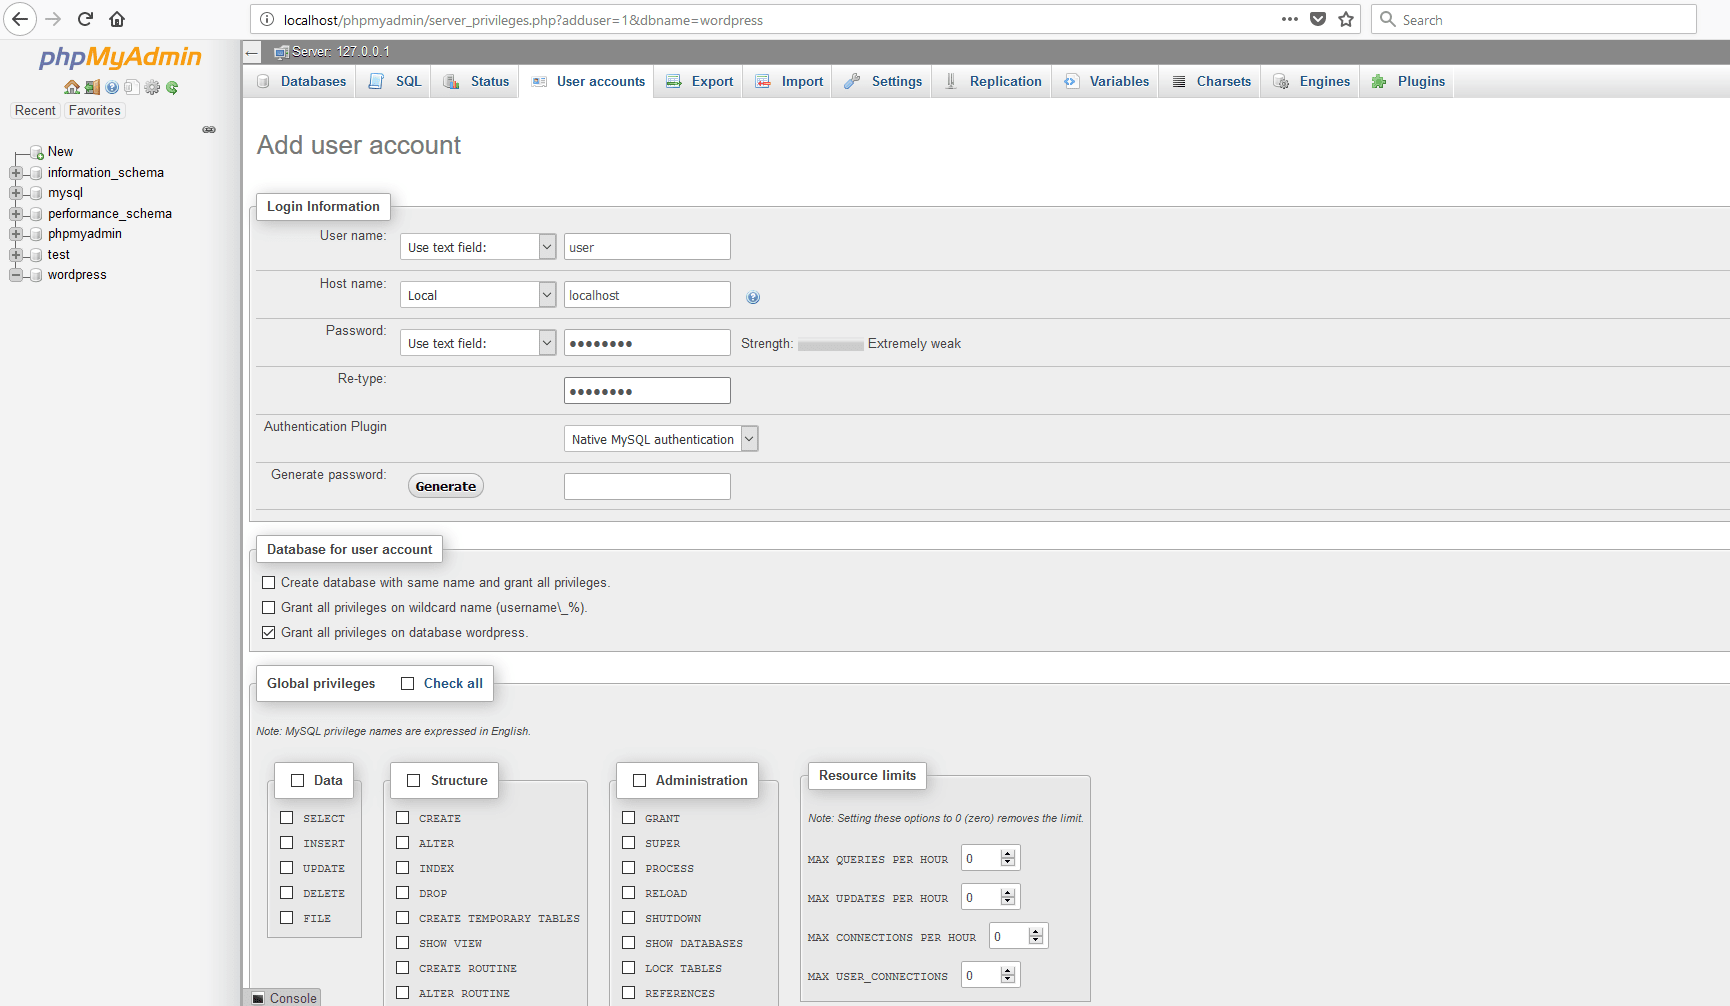Collapse the wordpress database node
The height and width of the screenshot is (1006, 1730).
point(15,275)
